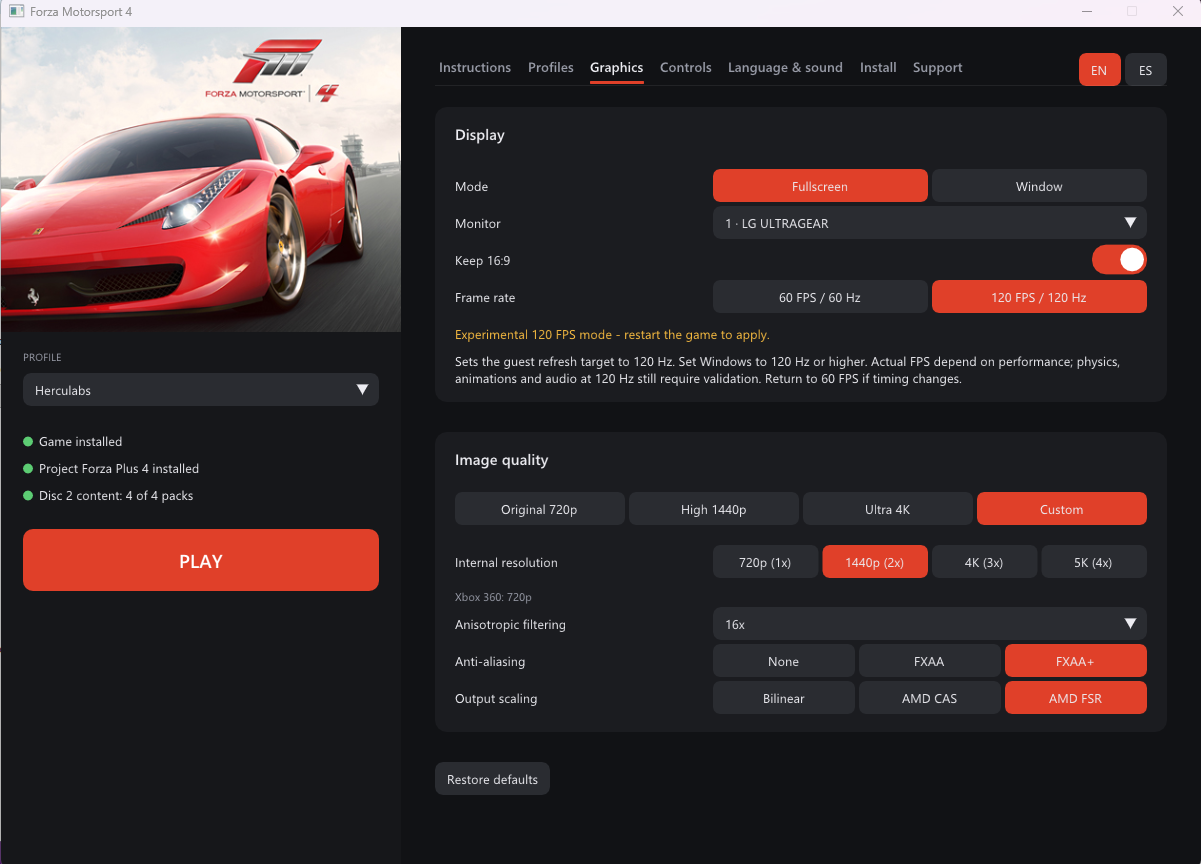Switch interface language to EN
The image size is (1201, 864).
[1099, 70]
